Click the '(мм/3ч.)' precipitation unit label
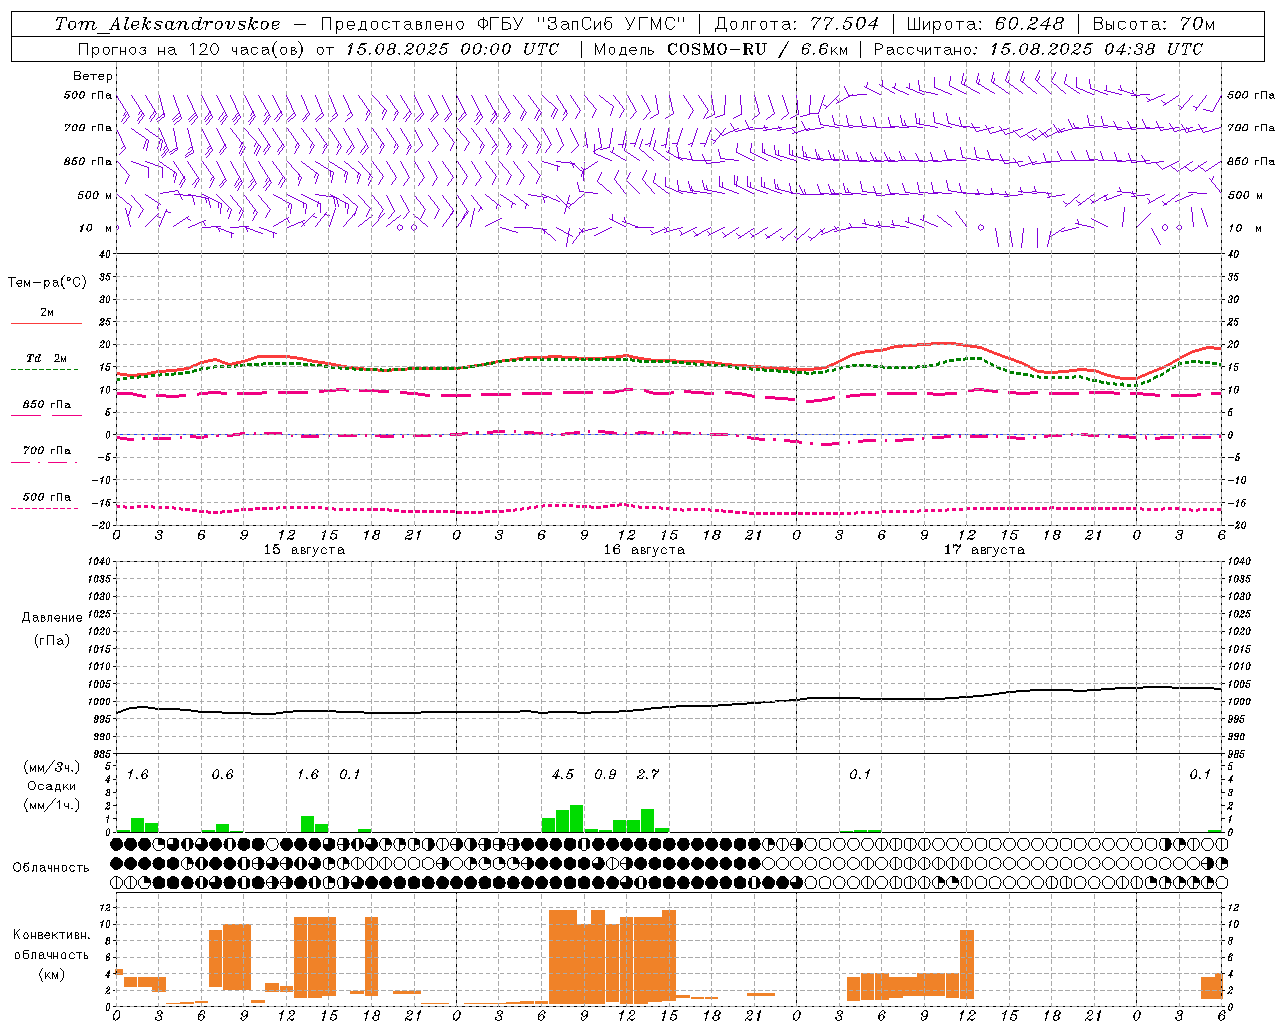Screen dimensions: 1280x1024 click(51, 768)
